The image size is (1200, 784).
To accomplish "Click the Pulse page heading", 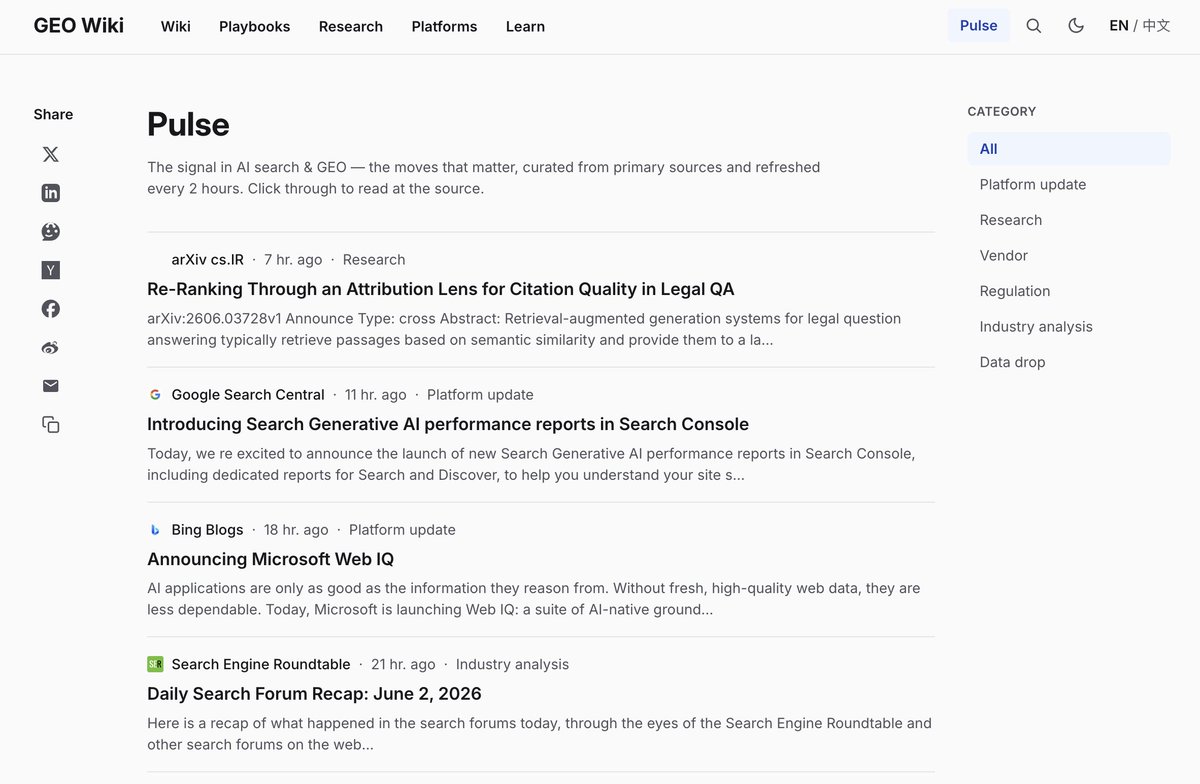I will (x=188, y=124).
